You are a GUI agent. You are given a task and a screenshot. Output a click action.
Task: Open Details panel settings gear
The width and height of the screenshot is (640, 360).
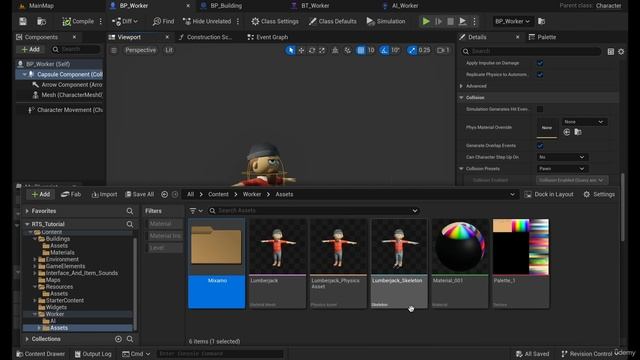tap(621, 51)
